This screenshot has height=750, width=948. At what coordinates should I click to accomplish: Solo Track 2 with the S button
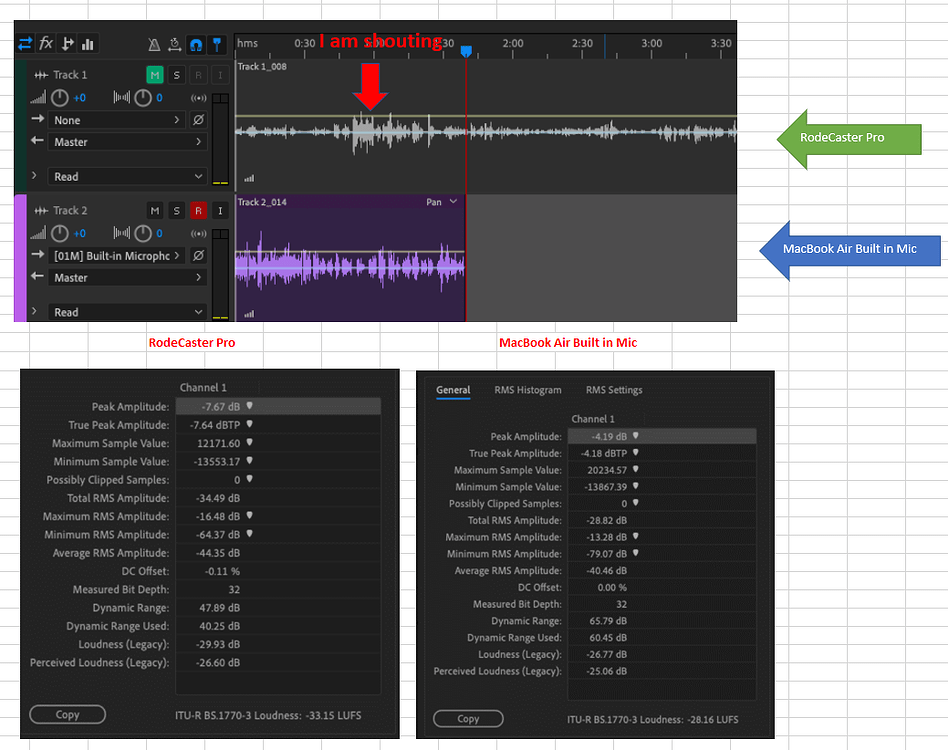coord(177,210)
